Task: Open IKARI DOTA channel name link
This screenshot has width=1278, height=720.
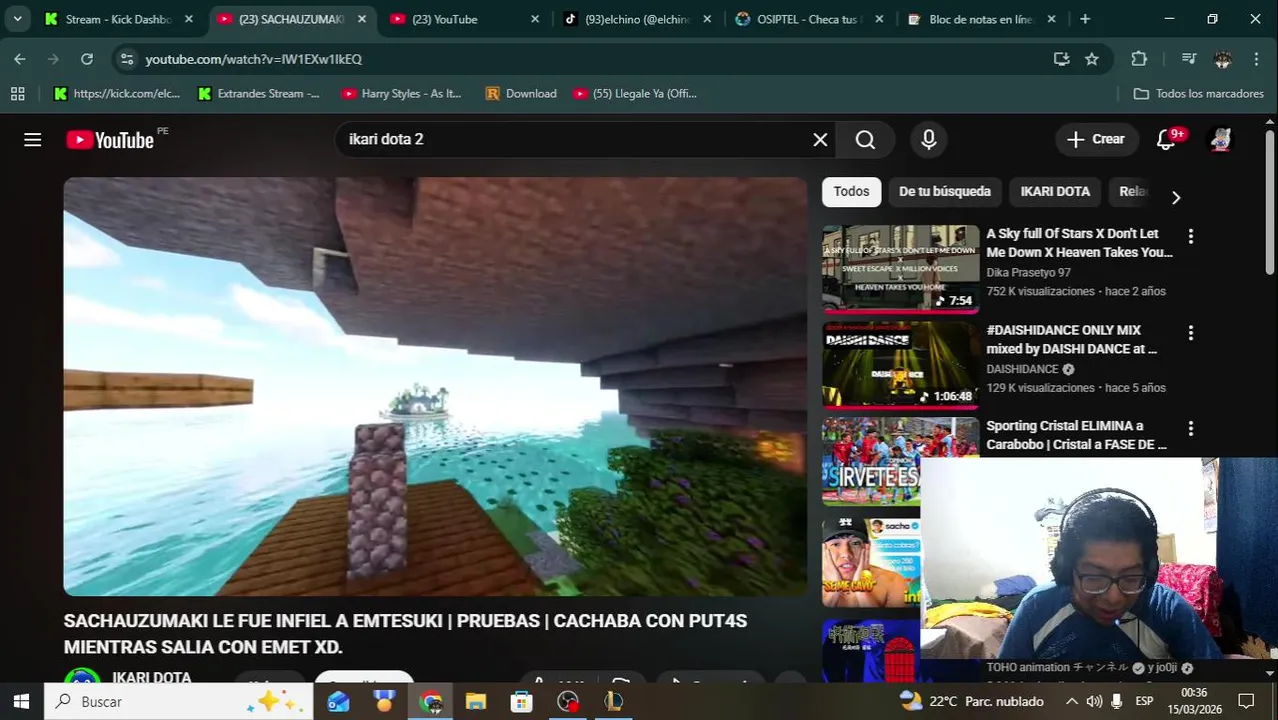Action: pos(151,678)
